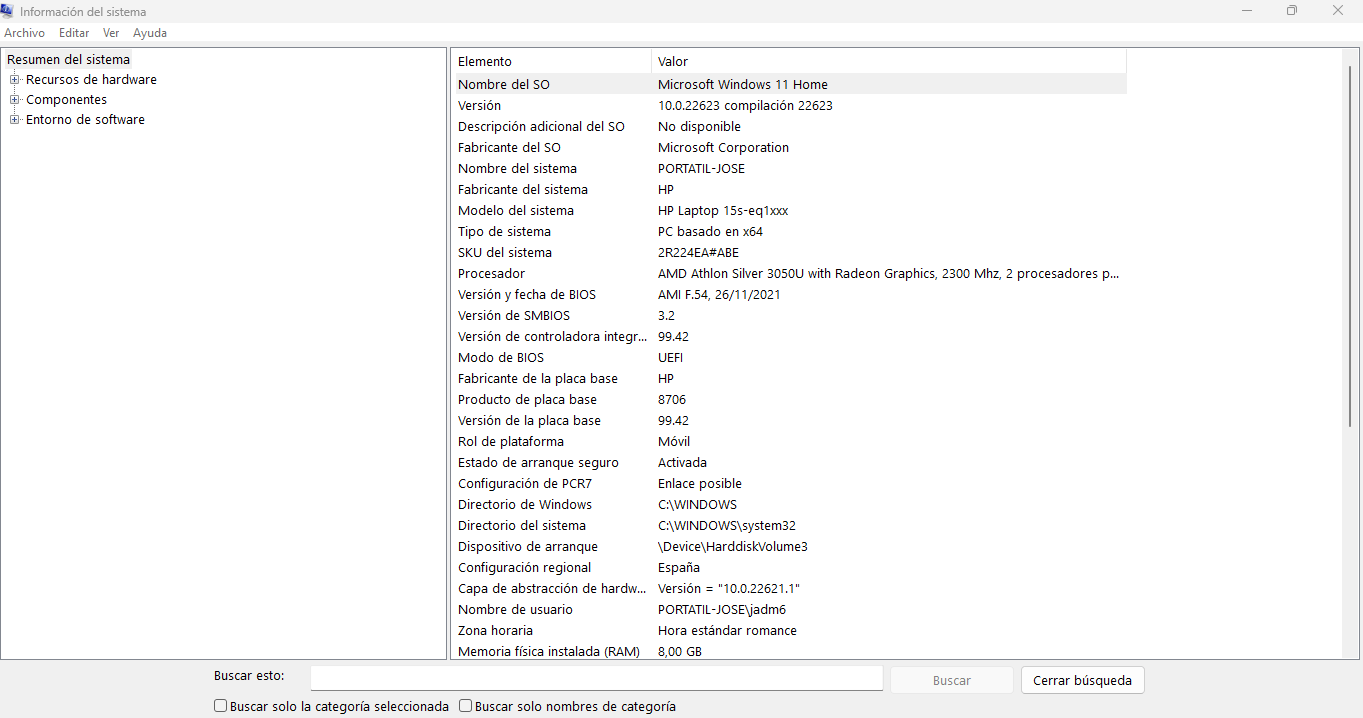
Task: Select Directorio de Windows row
Action: (x=789, y=505)
